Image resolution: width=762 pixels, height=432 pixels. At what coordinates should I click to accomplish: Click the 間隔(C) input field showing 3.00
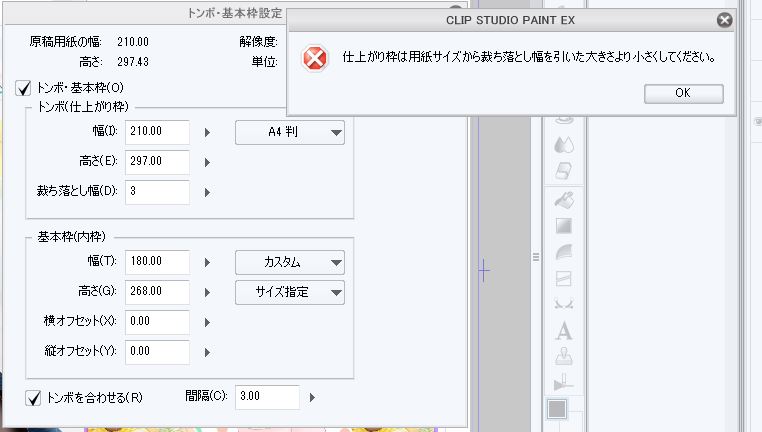click(x=267, y=397)
